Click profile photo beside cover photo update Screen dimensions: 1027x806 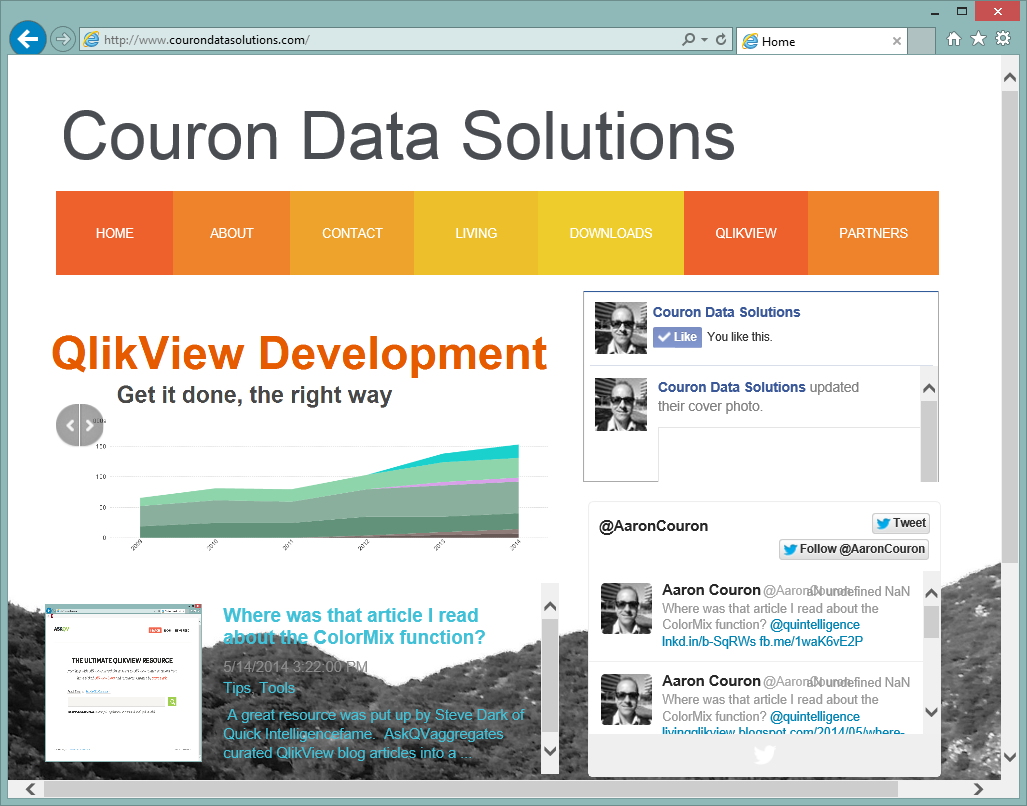[x=621, y=404]
